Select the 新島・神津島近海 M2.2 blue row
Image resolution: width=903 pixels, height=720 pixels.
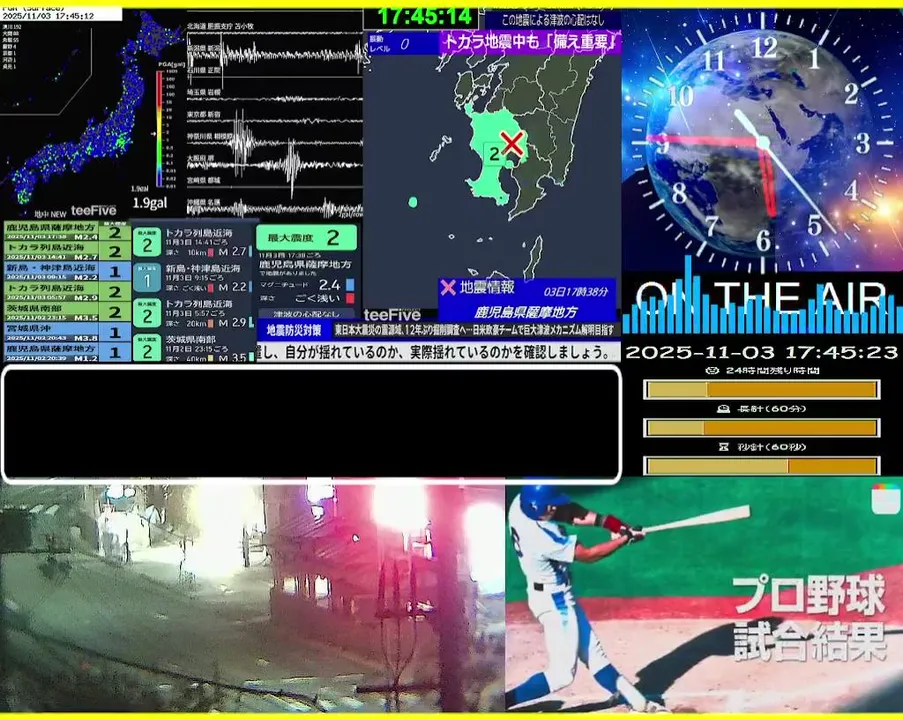[67, 271]
